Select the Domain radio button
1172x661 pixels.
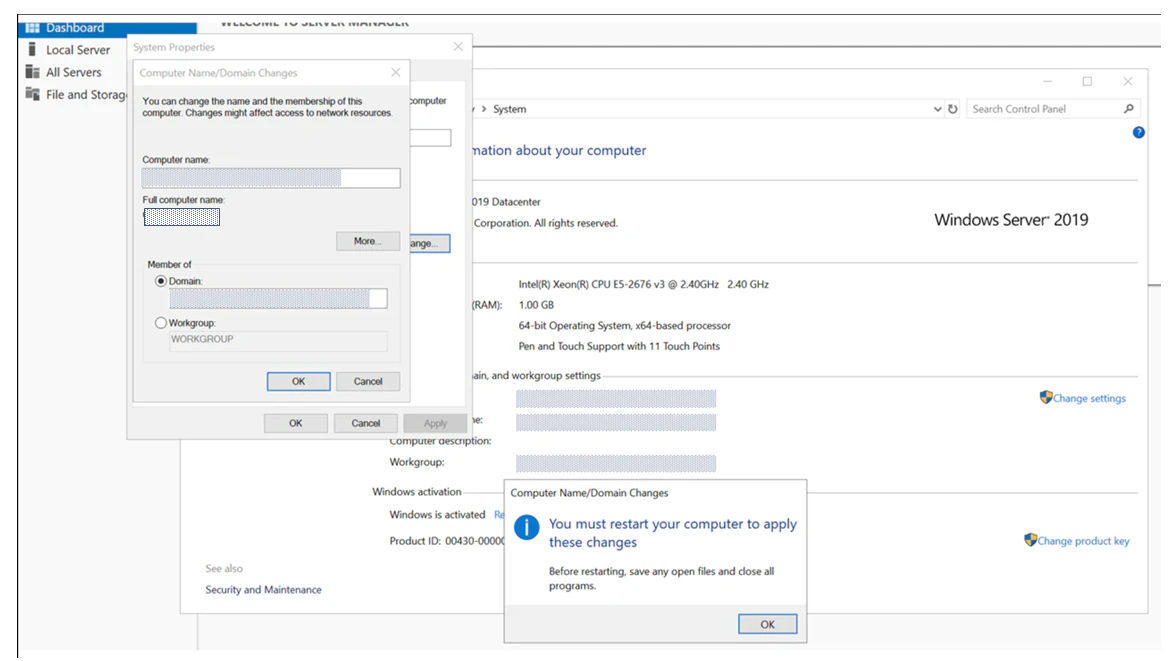tap(161, 281)
